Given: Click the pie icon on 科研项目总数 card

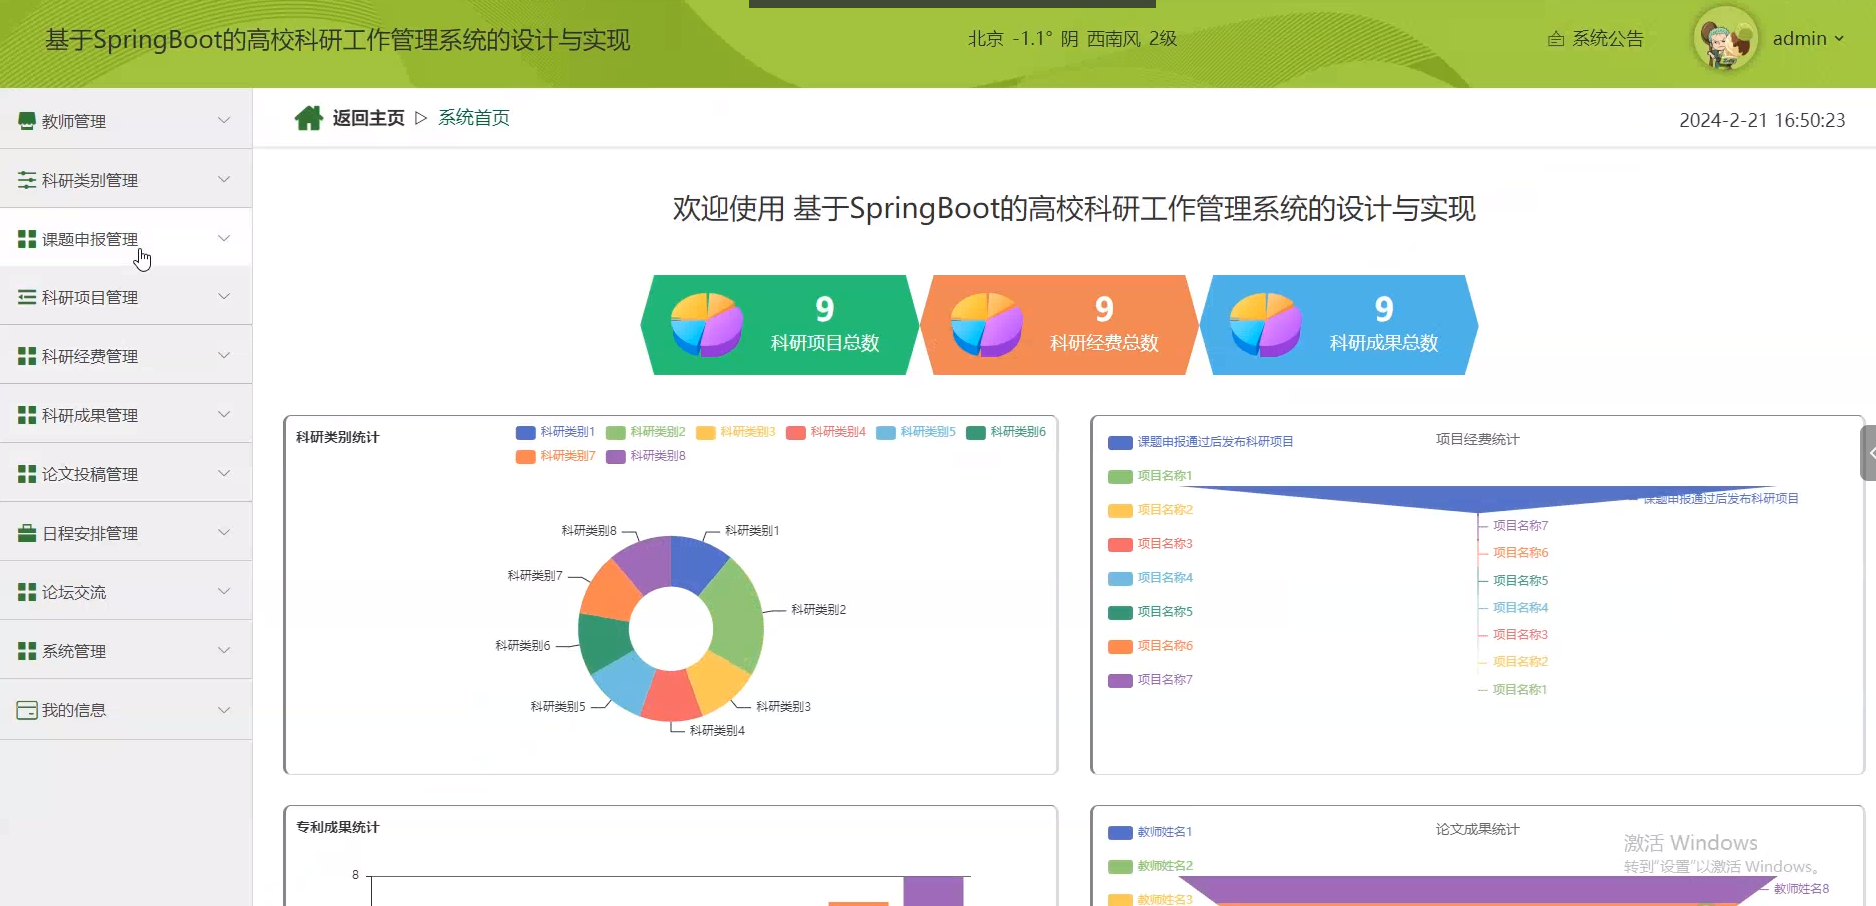Looking at the screenshot, I should 707,325.
